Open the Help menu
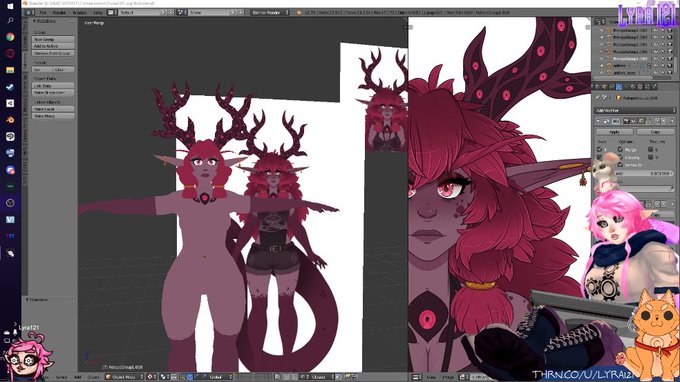Screen dimensions: 680x382 98,13
